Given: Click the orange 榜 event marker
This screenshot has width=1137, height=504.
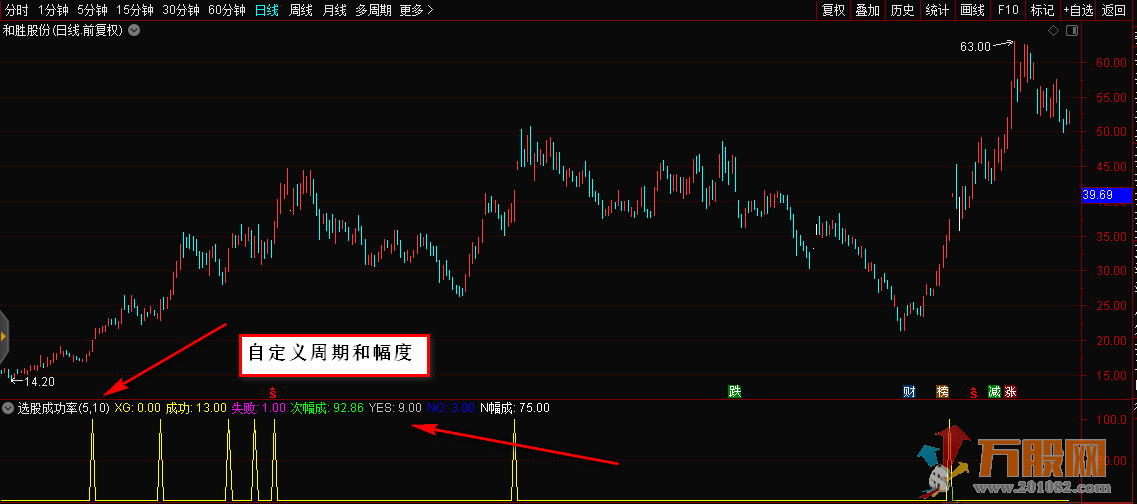Looking at the screenshot, I should point(942,391).
